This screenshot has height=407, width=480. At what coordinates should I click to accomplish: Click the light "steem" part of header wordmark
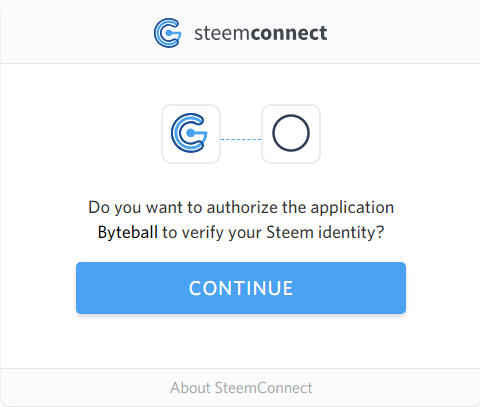point(222,33)
